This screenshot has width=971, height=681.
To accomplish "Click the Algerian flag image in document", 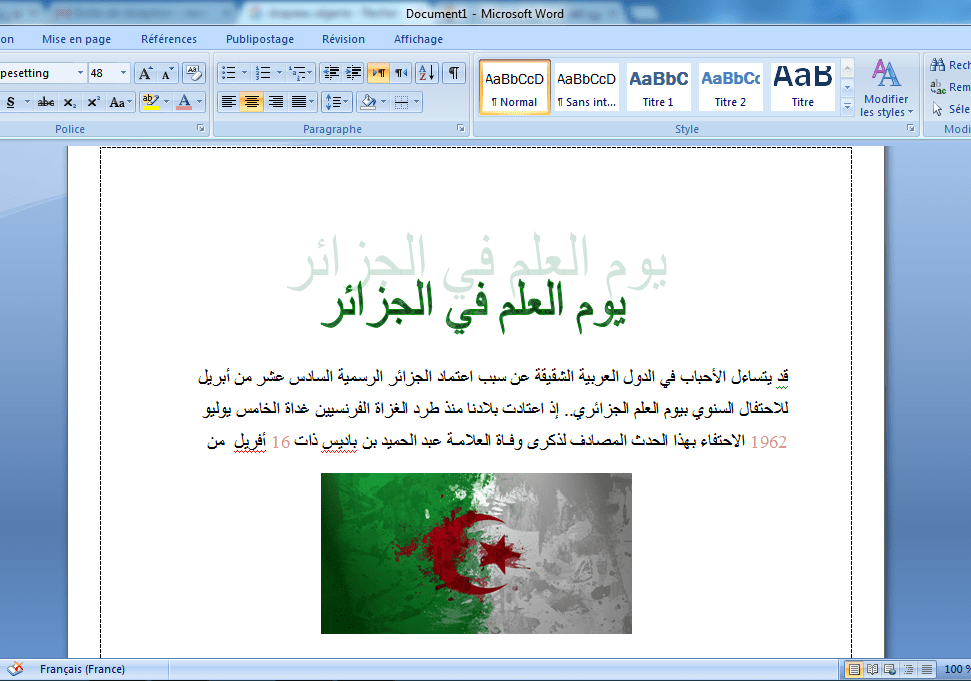I will point(476,553).
